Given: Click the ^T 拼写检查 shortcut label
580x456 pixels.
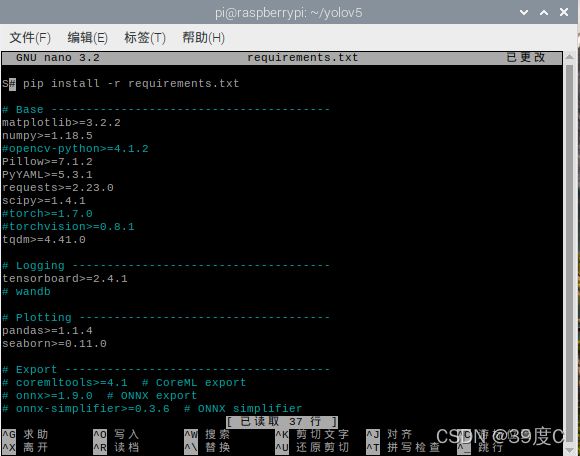Looking at the screenshot, I should [403, 448].
